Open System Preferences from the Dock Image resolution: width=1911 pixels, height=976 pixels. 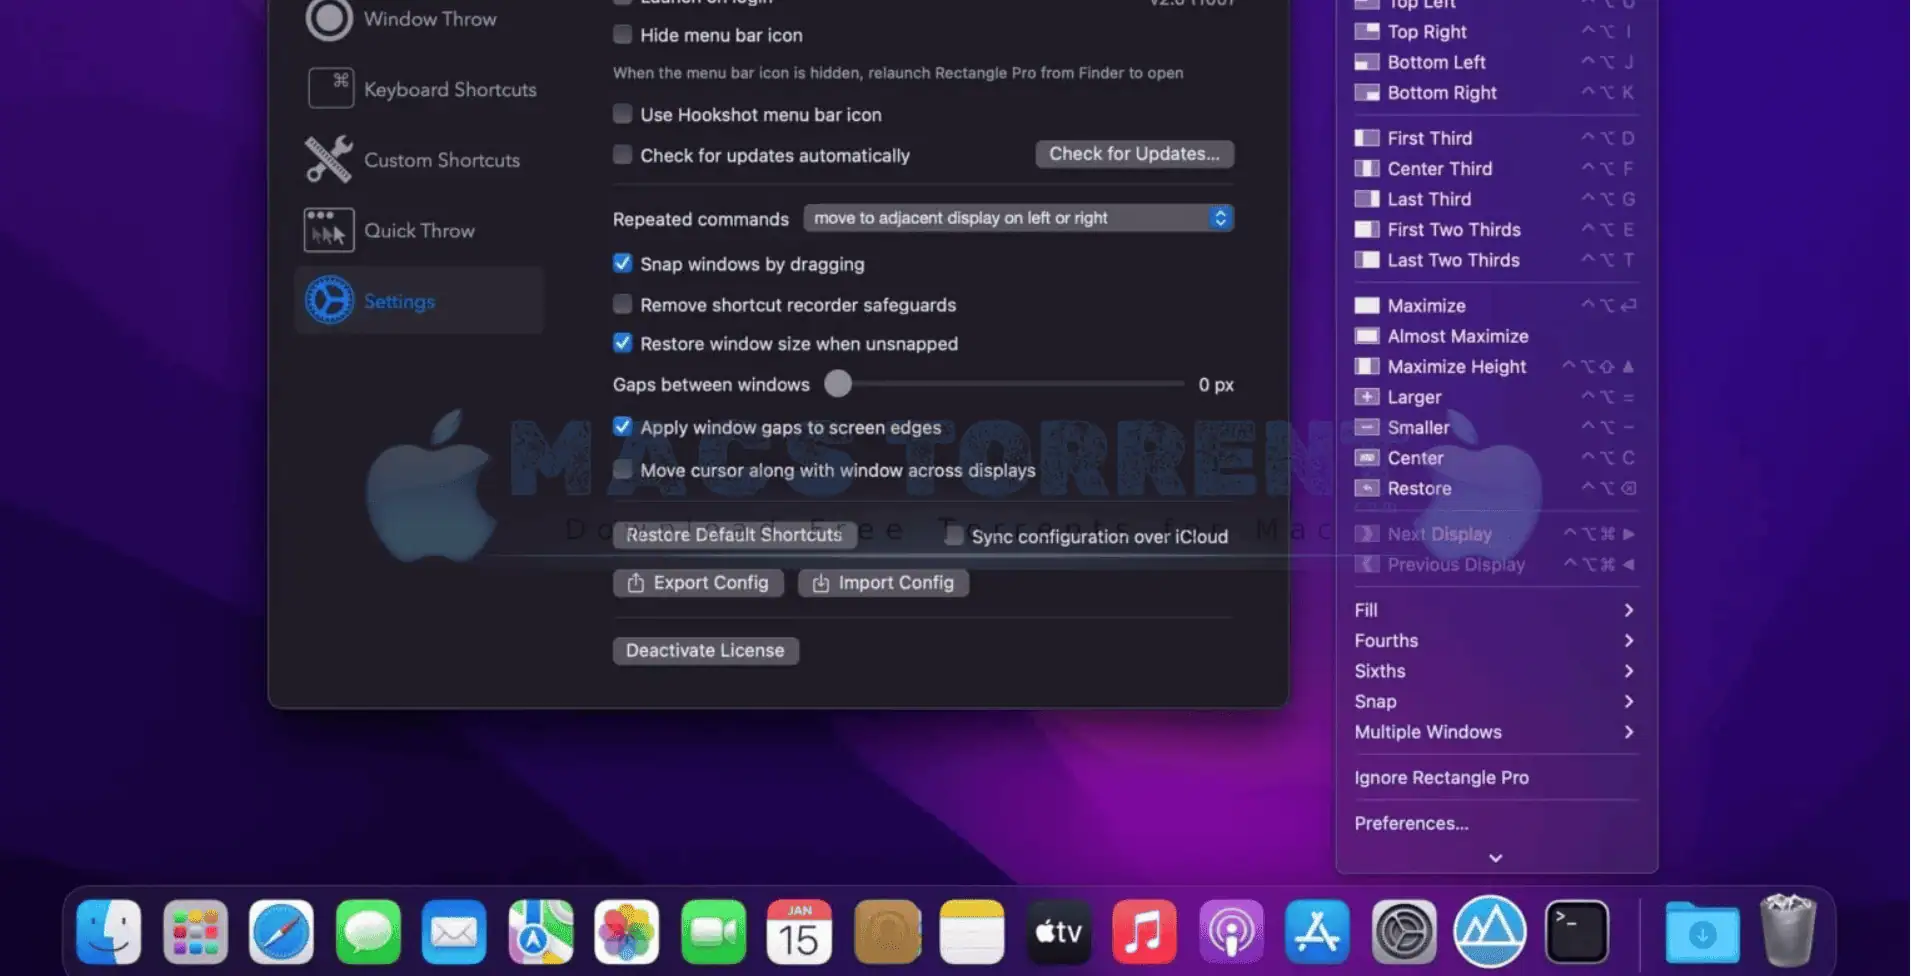tap(1404, 932)
